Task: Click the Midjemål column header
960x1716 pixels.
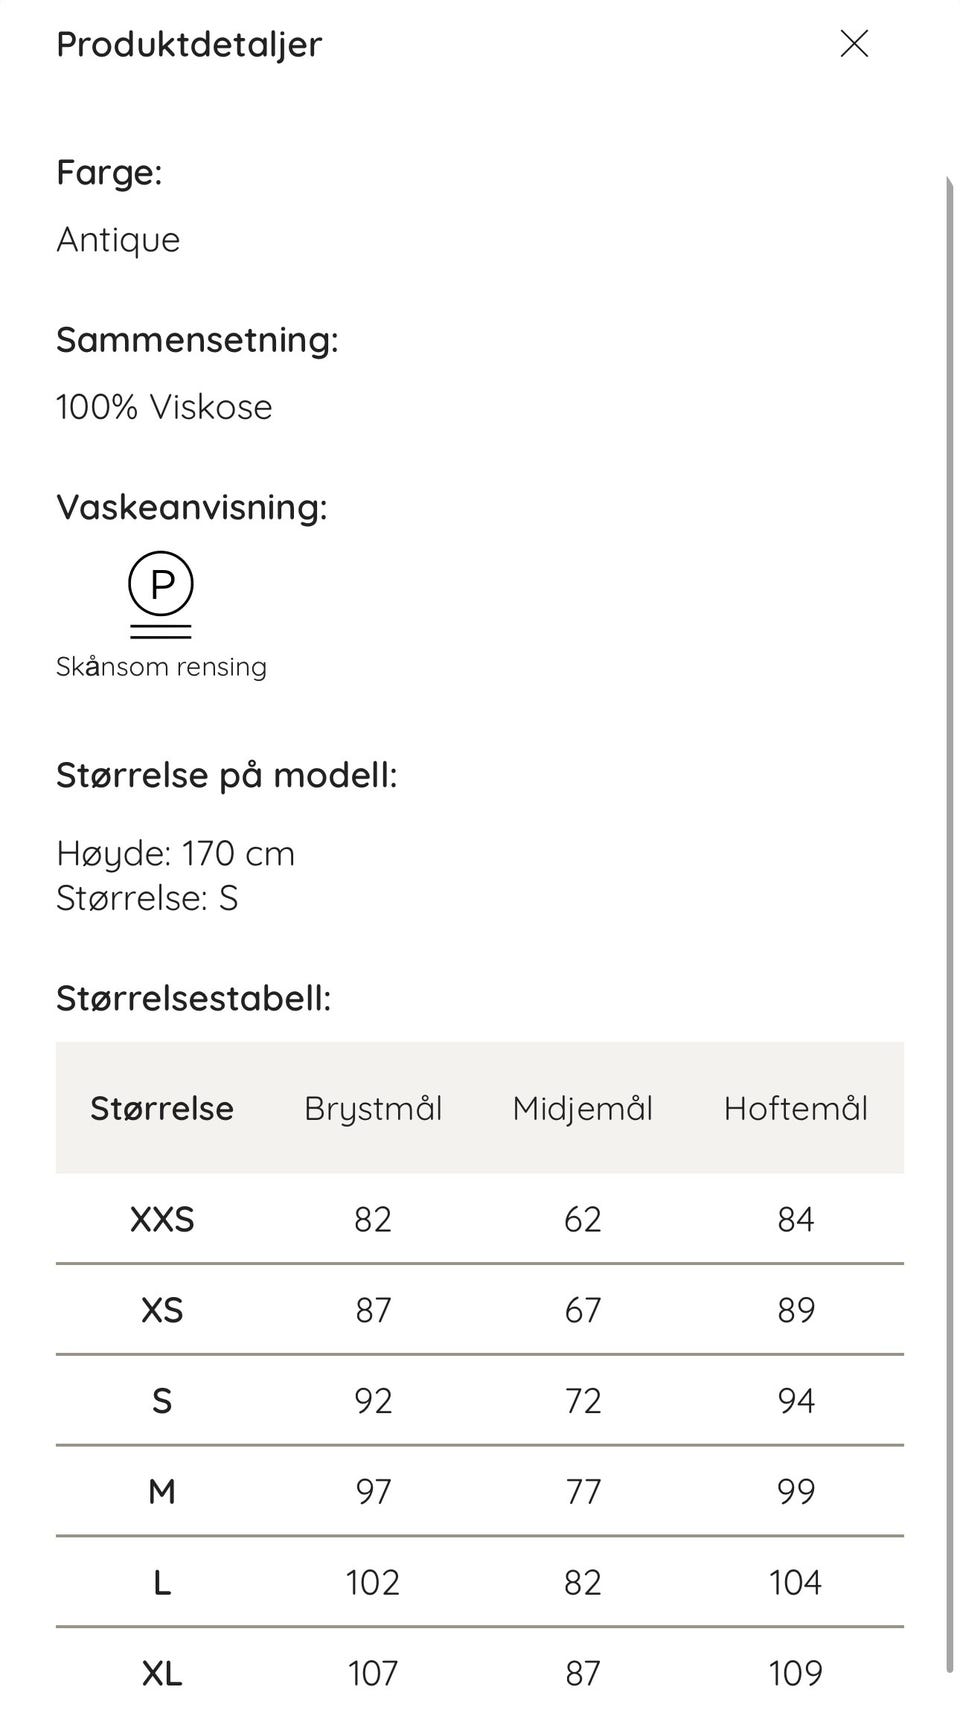Action: tap(583, 1108)
